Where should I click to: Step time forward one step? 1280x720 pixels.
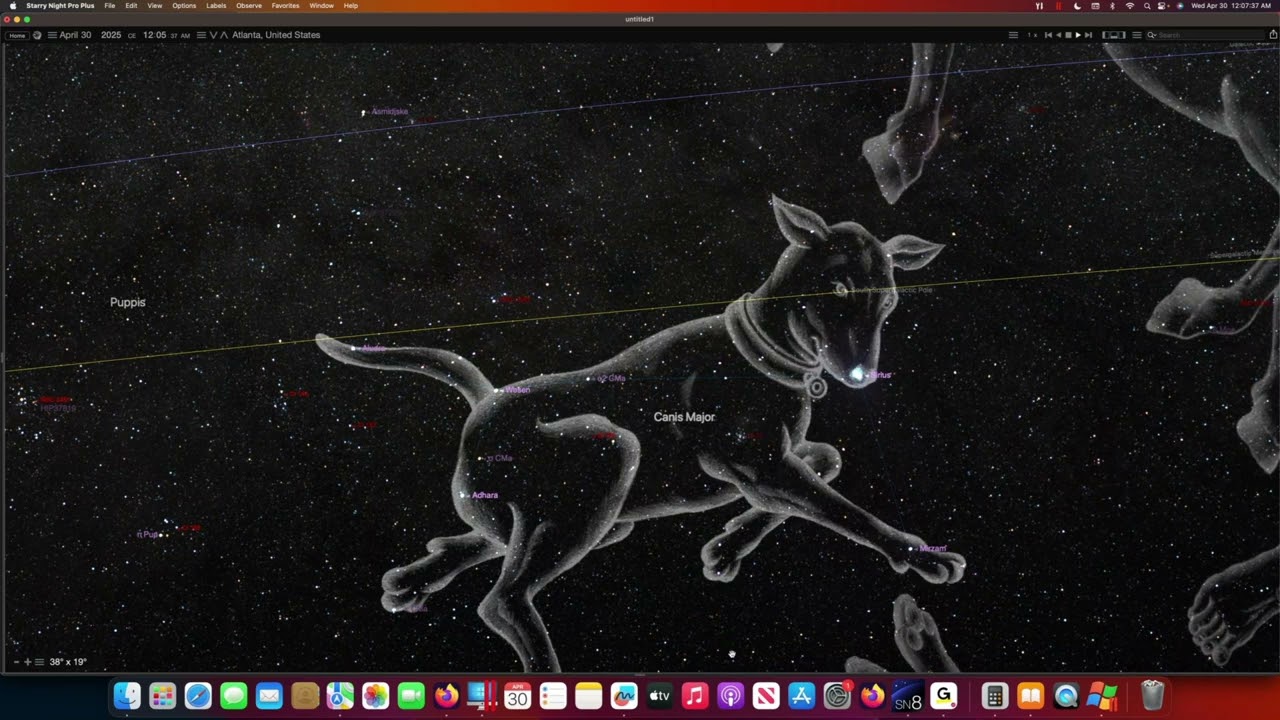(1088, 35)
